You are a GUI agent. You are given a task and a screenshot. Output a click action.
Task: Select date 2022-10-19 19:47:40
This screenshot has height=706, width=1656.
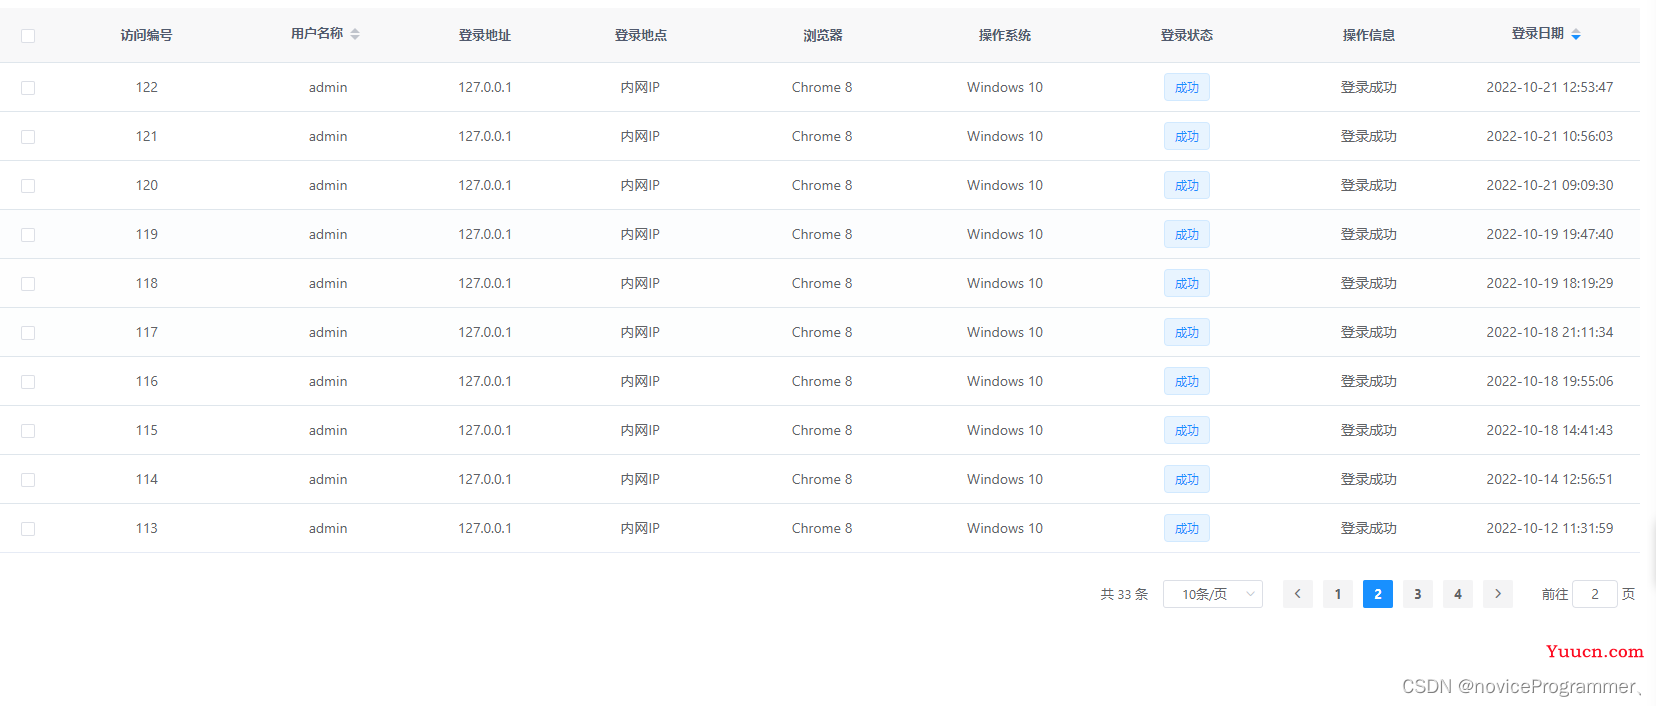pyautogui.click(x=1550, y=234)
